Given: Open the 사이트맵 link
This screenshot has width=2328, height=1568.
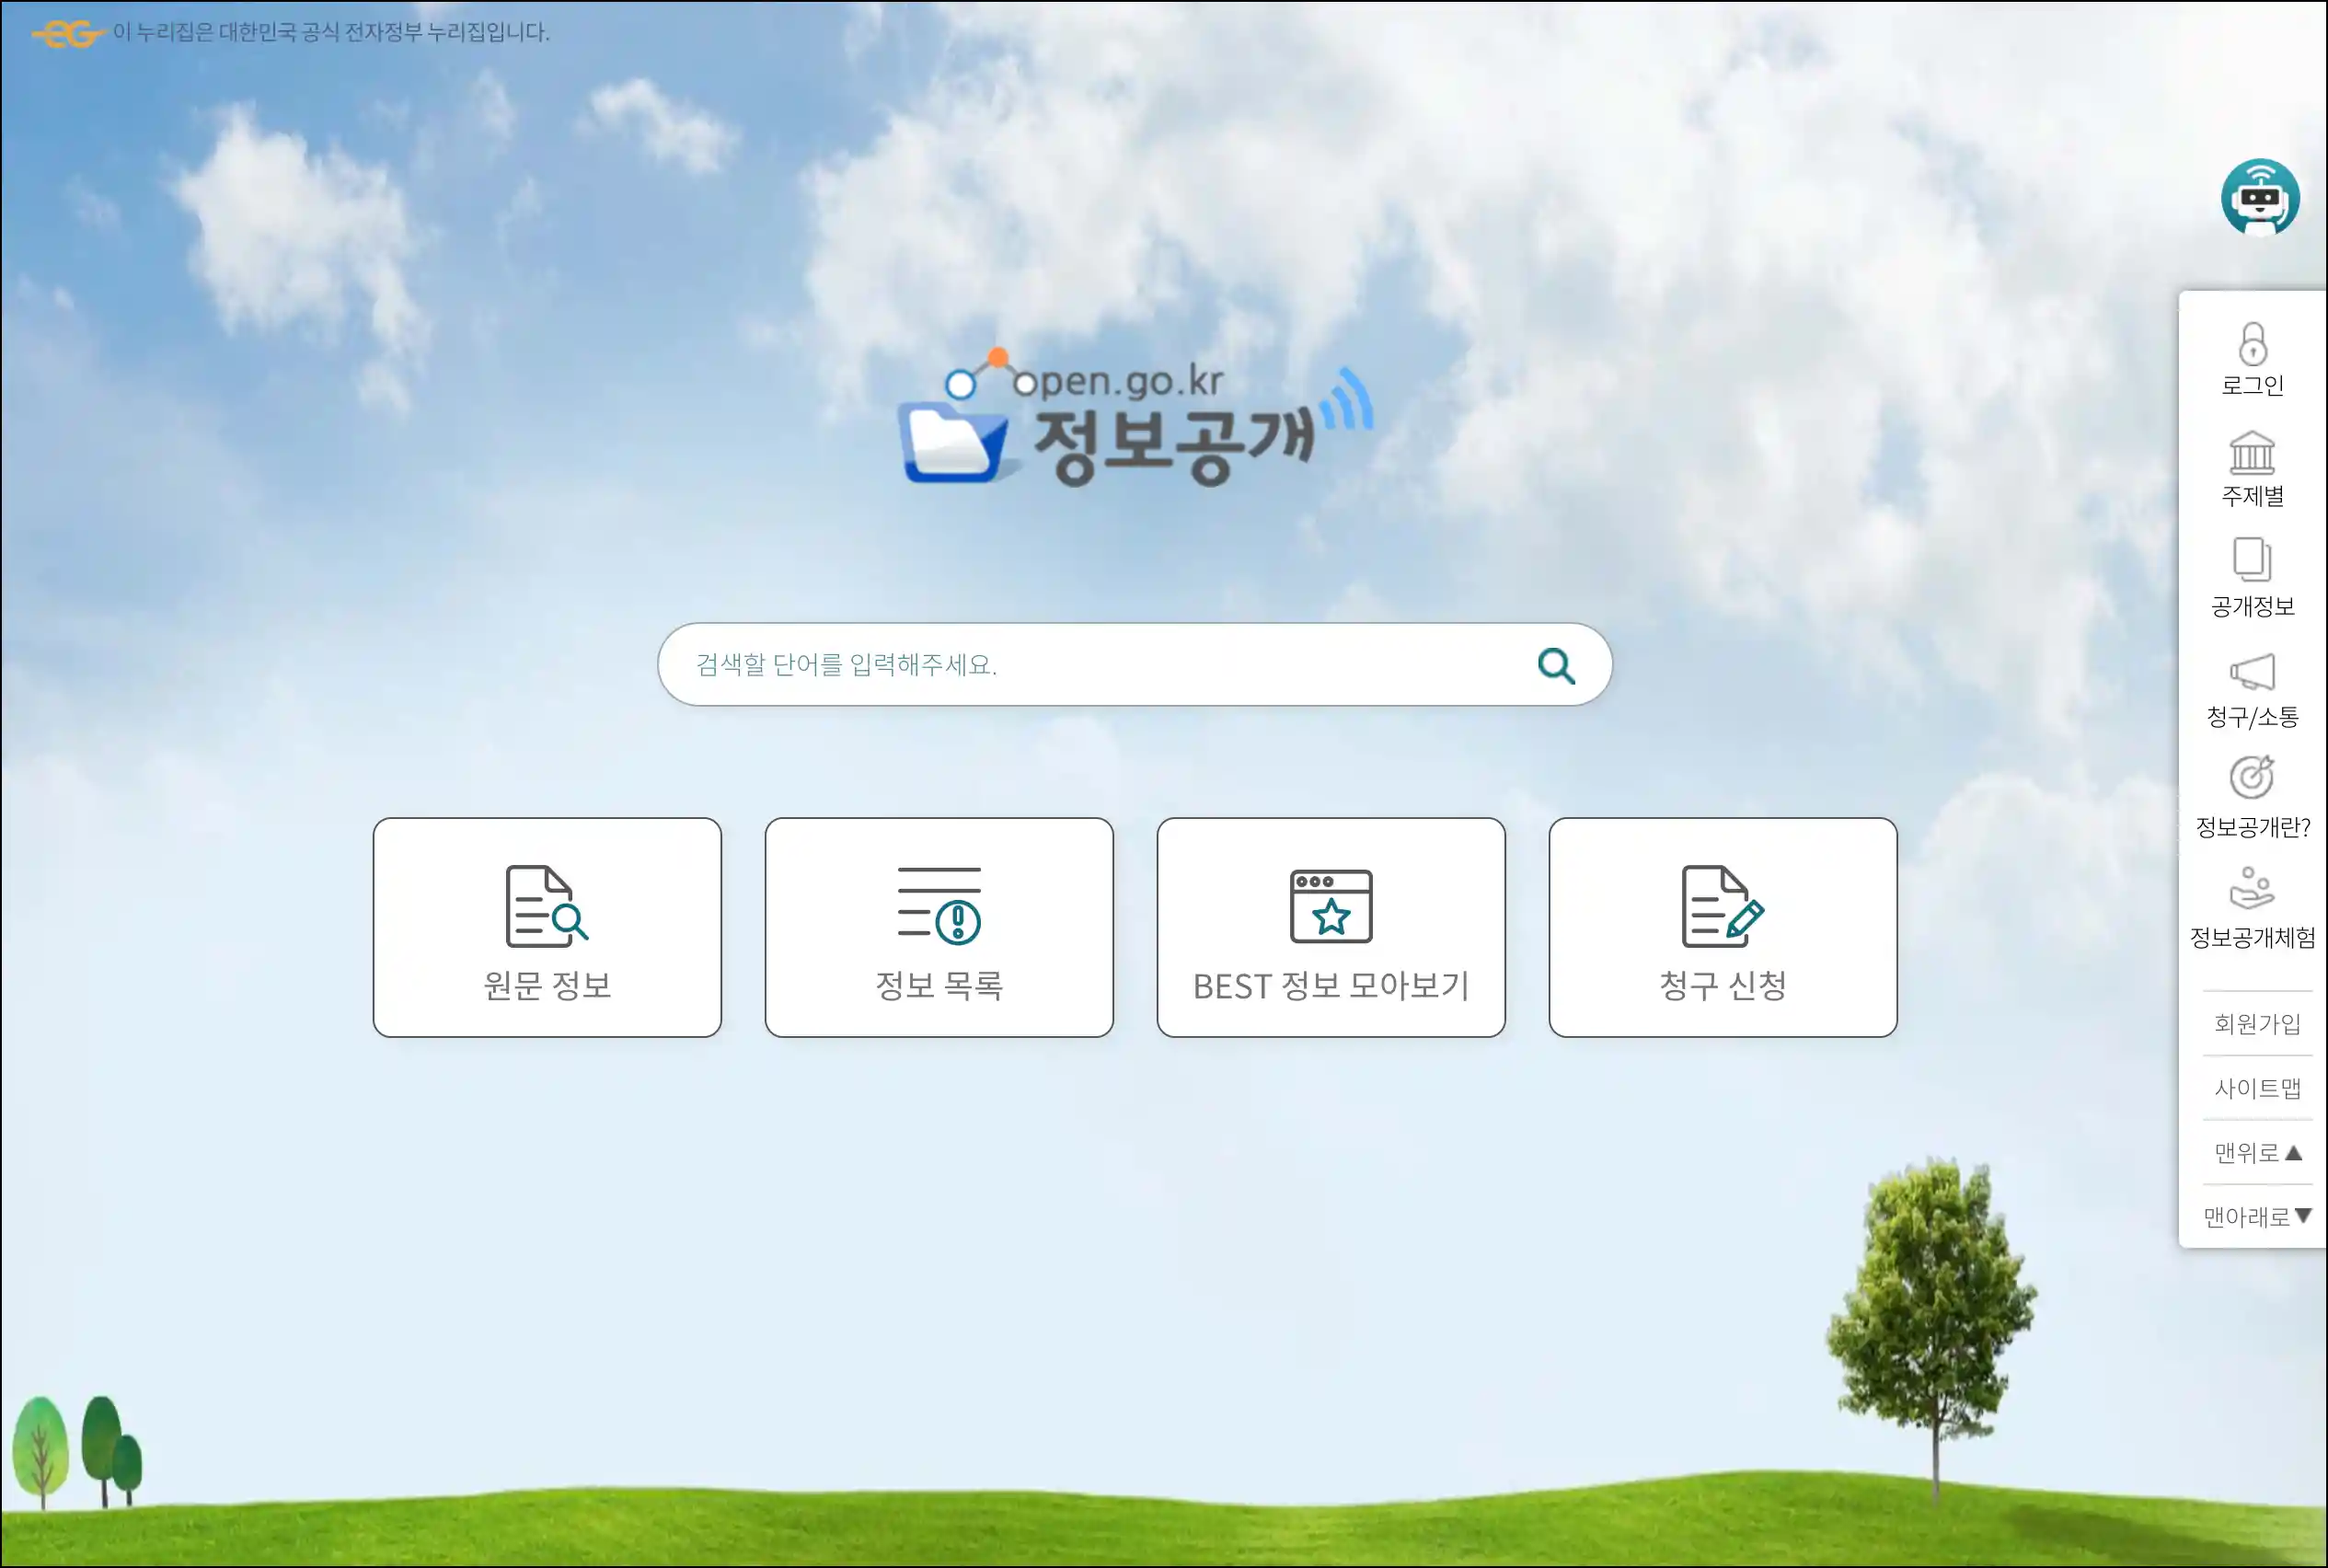Looking at the screenshot, I should click(2258, 1087).
